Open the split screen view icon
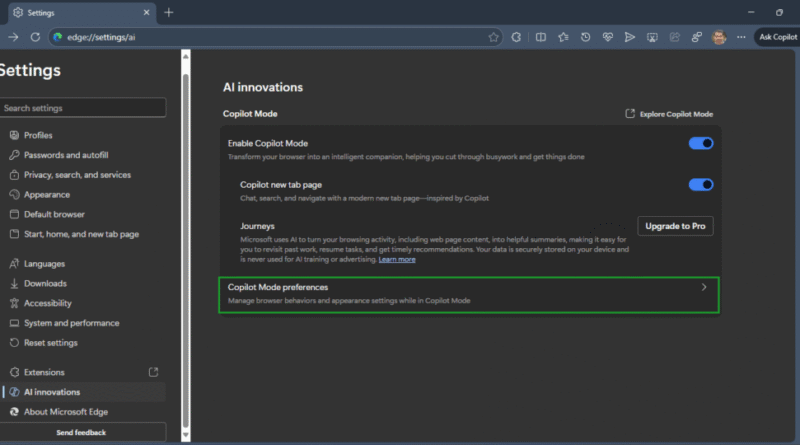 point(540,37)
